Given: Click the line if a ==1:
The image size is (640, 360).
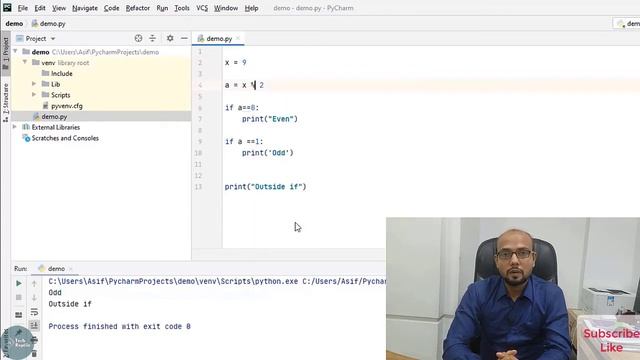Looking at the screenshot, I should click(x=244, y=142).
